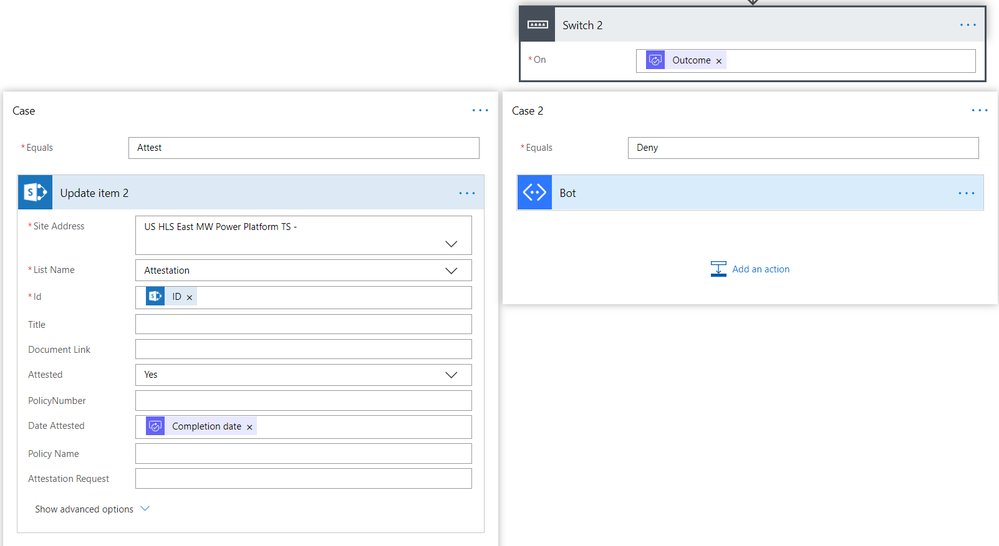
Task: Collapse the Update item 2 header
Action: (x=251, y=192)
